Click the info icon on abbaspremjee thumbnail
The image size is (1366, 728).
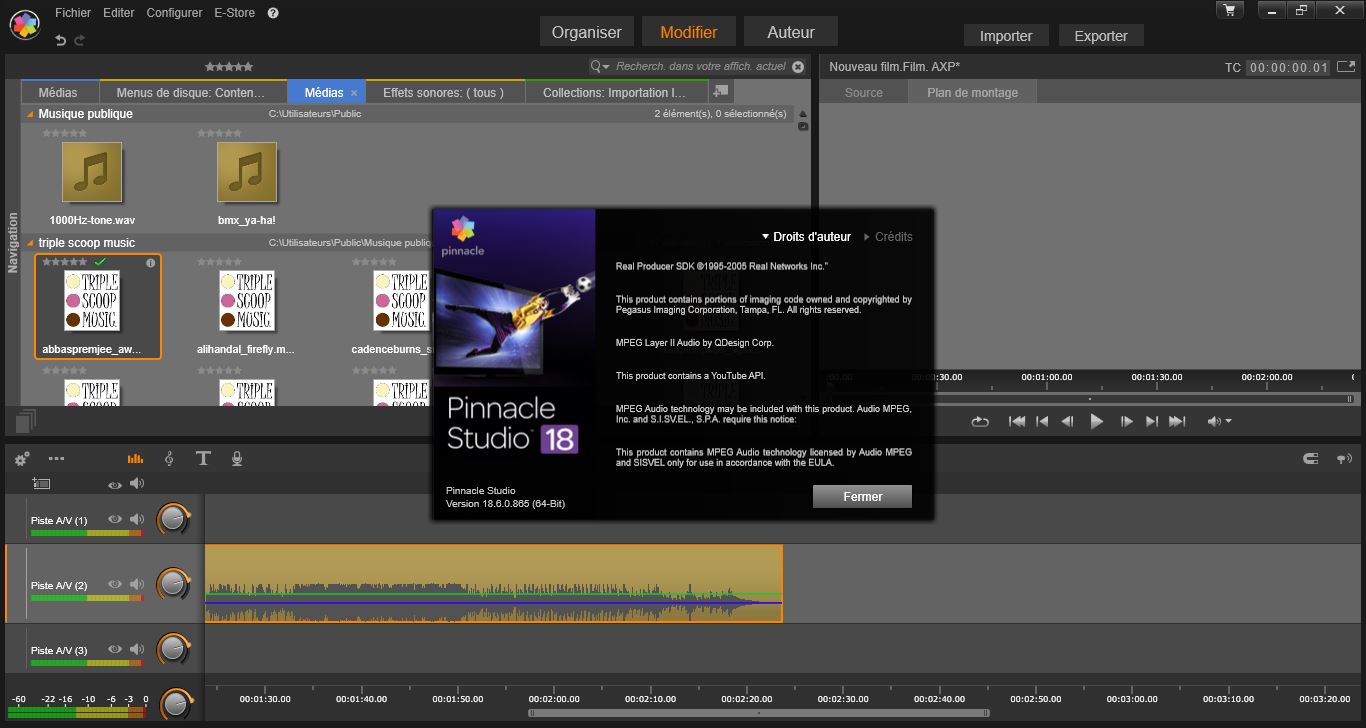click(151, 263)
